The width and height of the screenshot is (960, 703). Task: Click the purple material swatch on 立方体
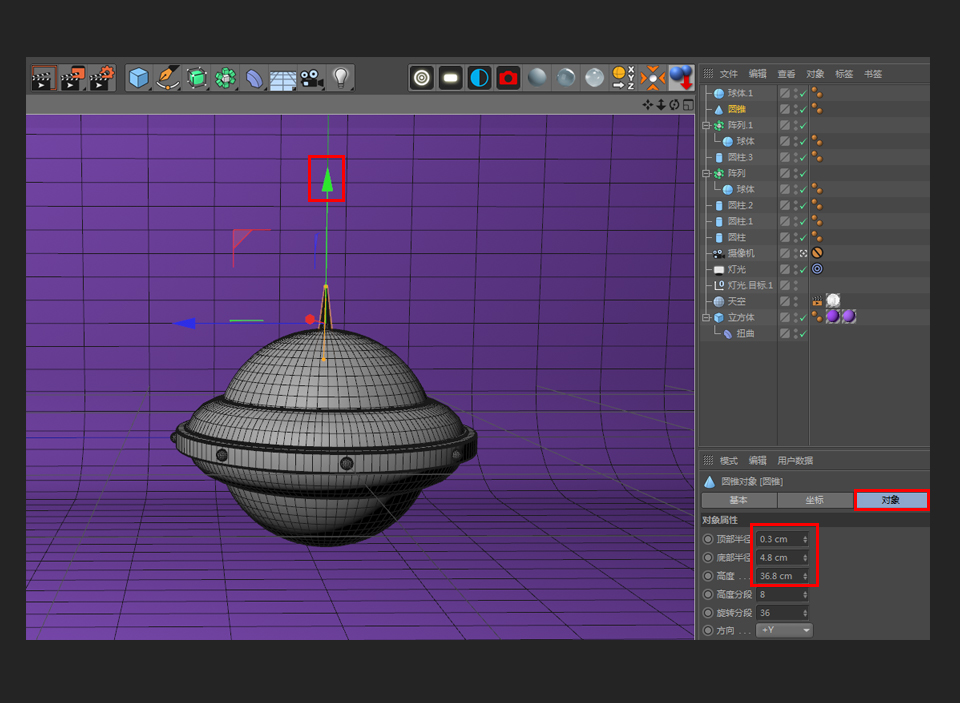[x=834, y=316]
